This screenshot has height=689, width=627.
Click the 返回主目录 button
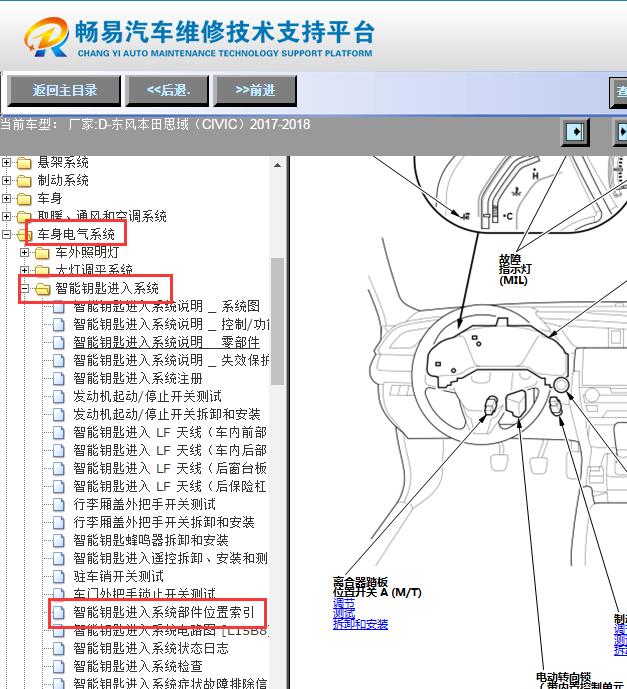(64, 91)
